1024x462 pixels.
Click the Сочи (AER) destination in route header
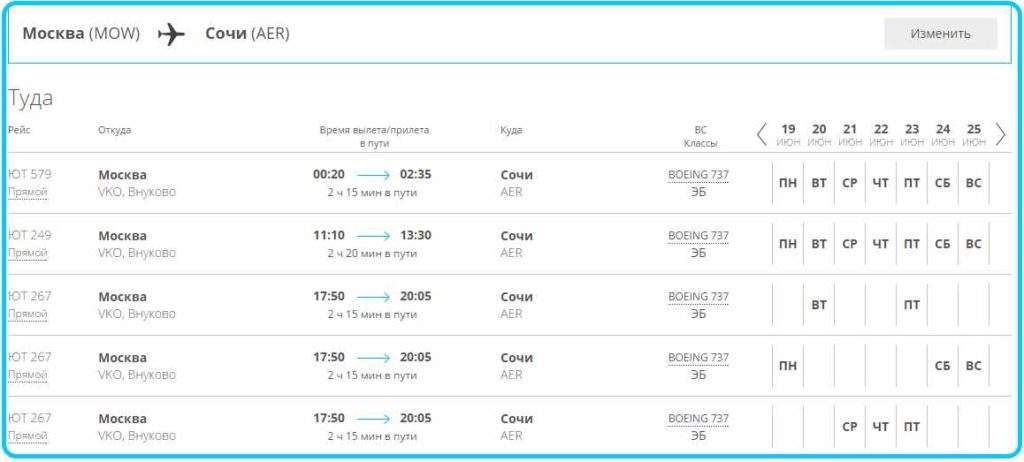[247, 34]
